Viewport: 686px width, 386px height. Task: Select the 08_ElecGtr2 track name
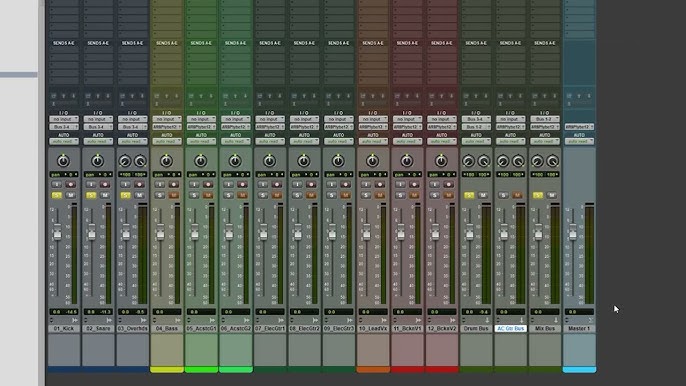(x=304, y=328)
